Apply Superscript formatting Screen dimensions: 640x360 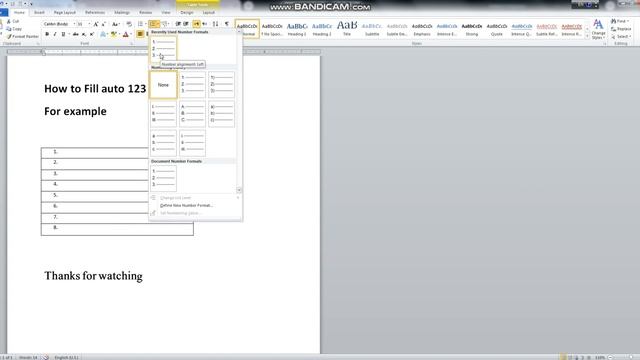(92, 34)
